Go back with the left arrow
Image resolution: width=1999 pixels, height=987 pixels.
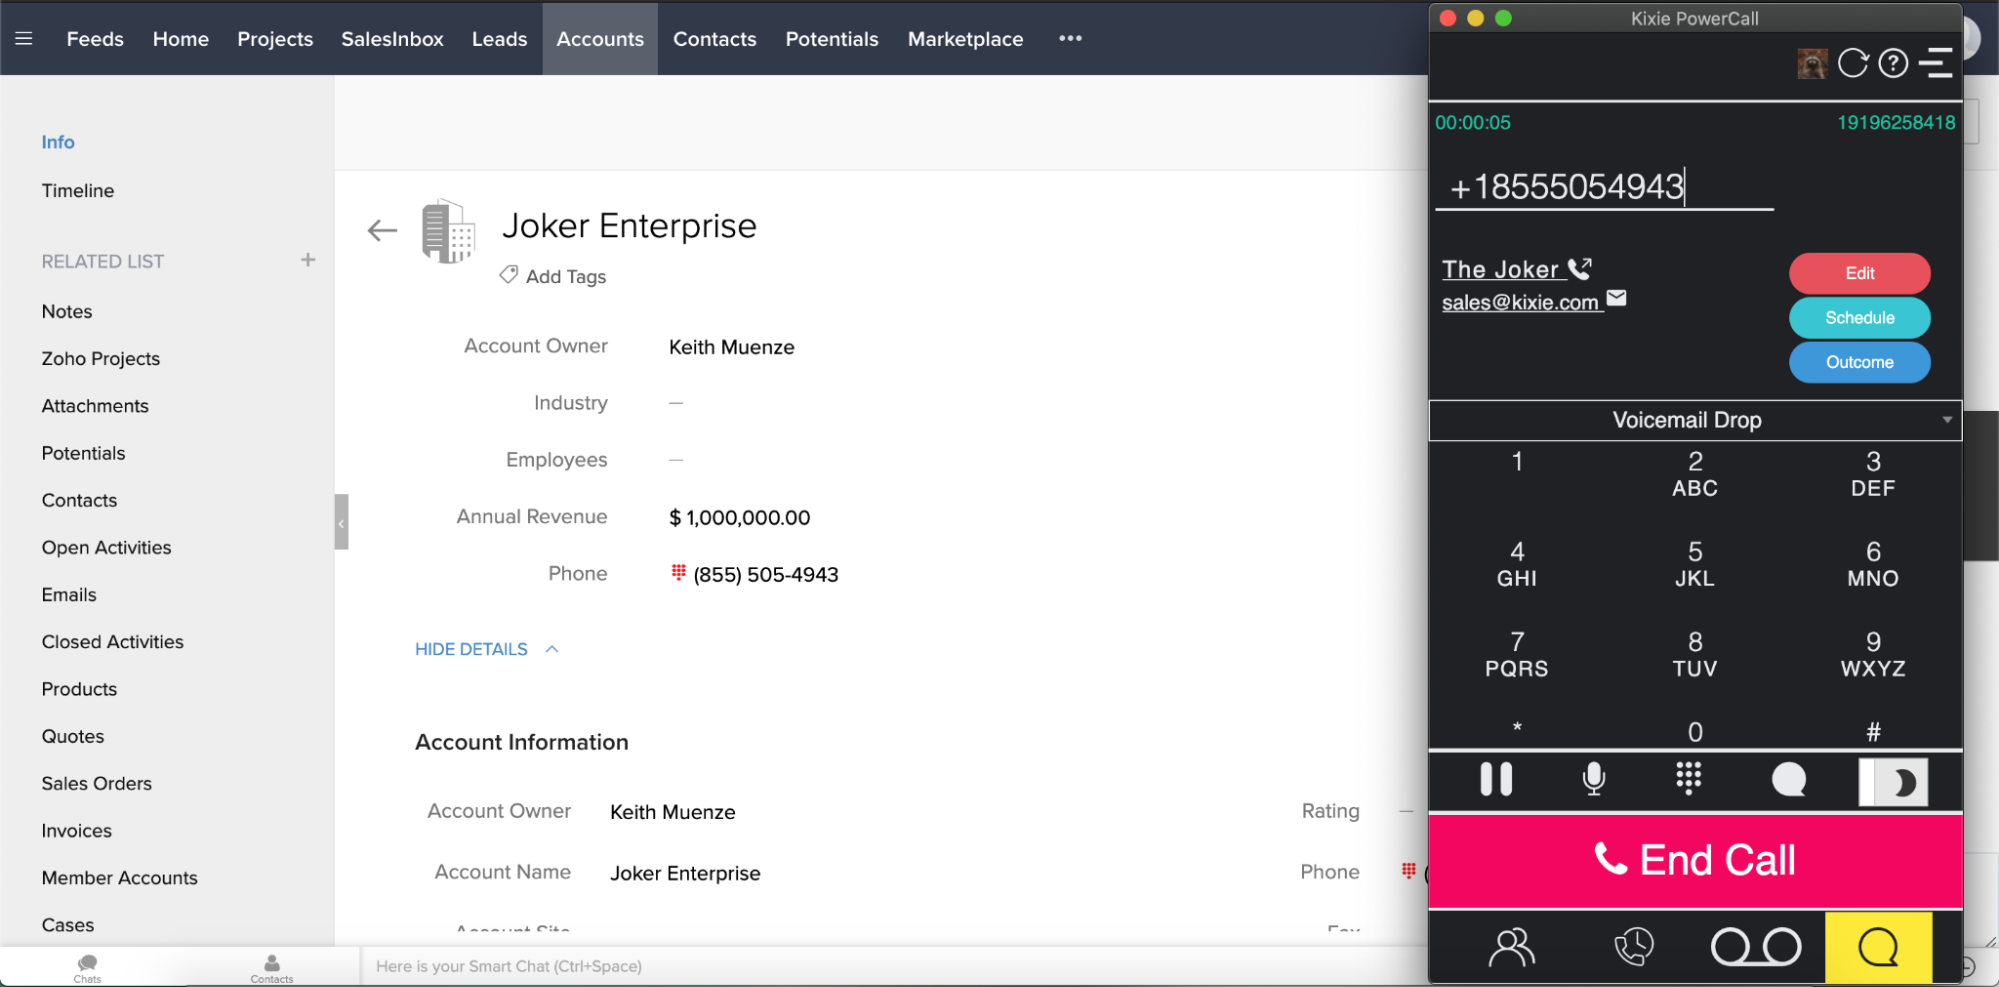pyautogui.click(x=382, y=231)
